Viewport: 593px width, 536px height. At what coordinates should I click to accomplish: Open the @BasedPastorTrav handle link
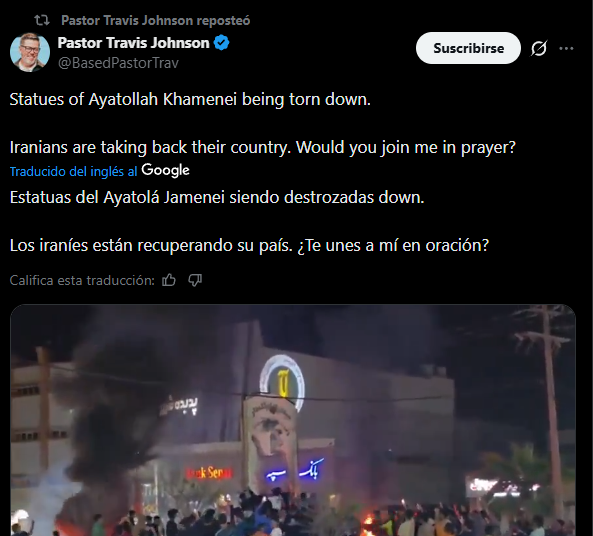click(x=118, y=63)
